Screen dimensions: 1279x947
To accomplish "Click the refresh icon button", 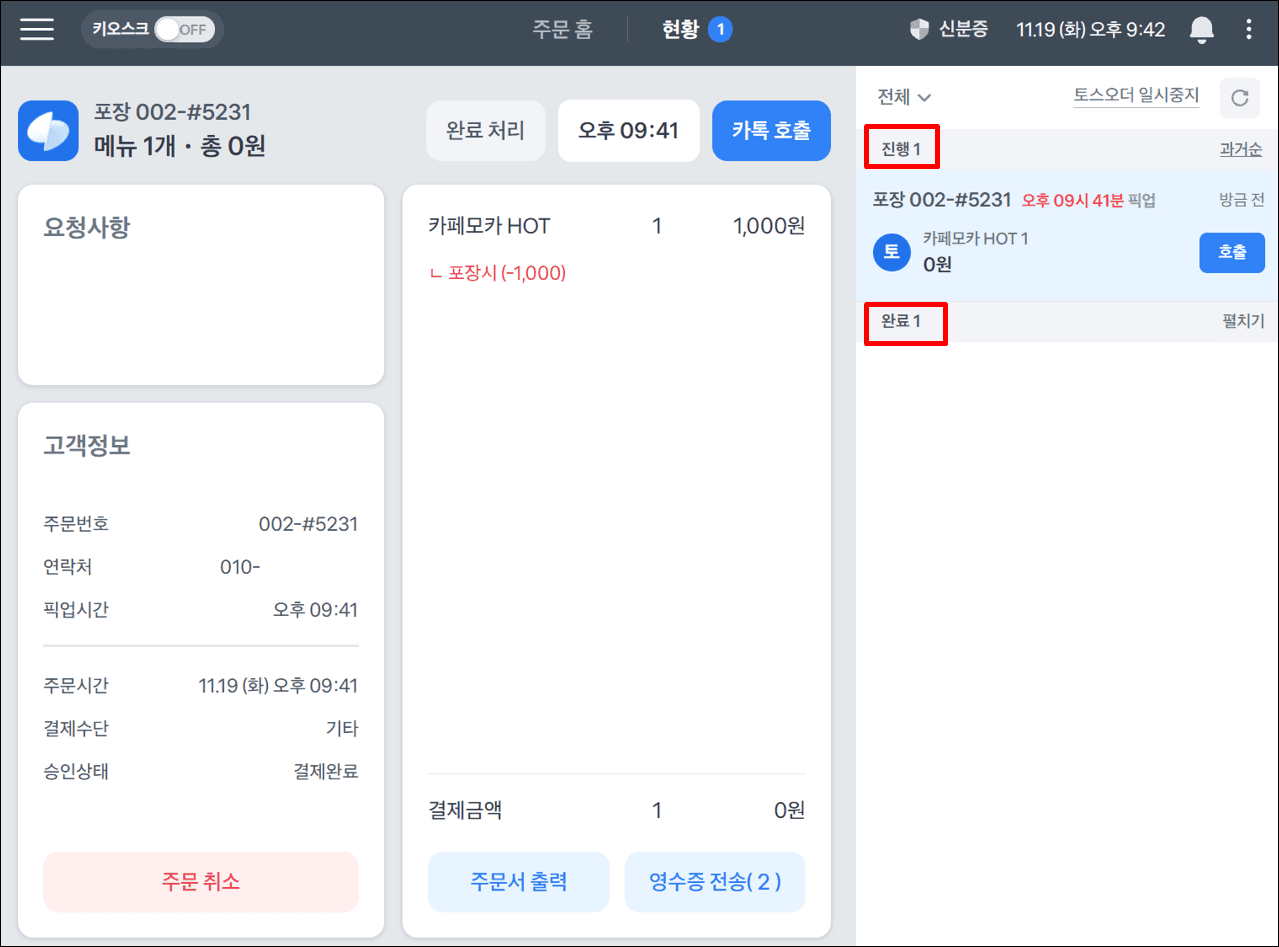I will pos(1239,97).
